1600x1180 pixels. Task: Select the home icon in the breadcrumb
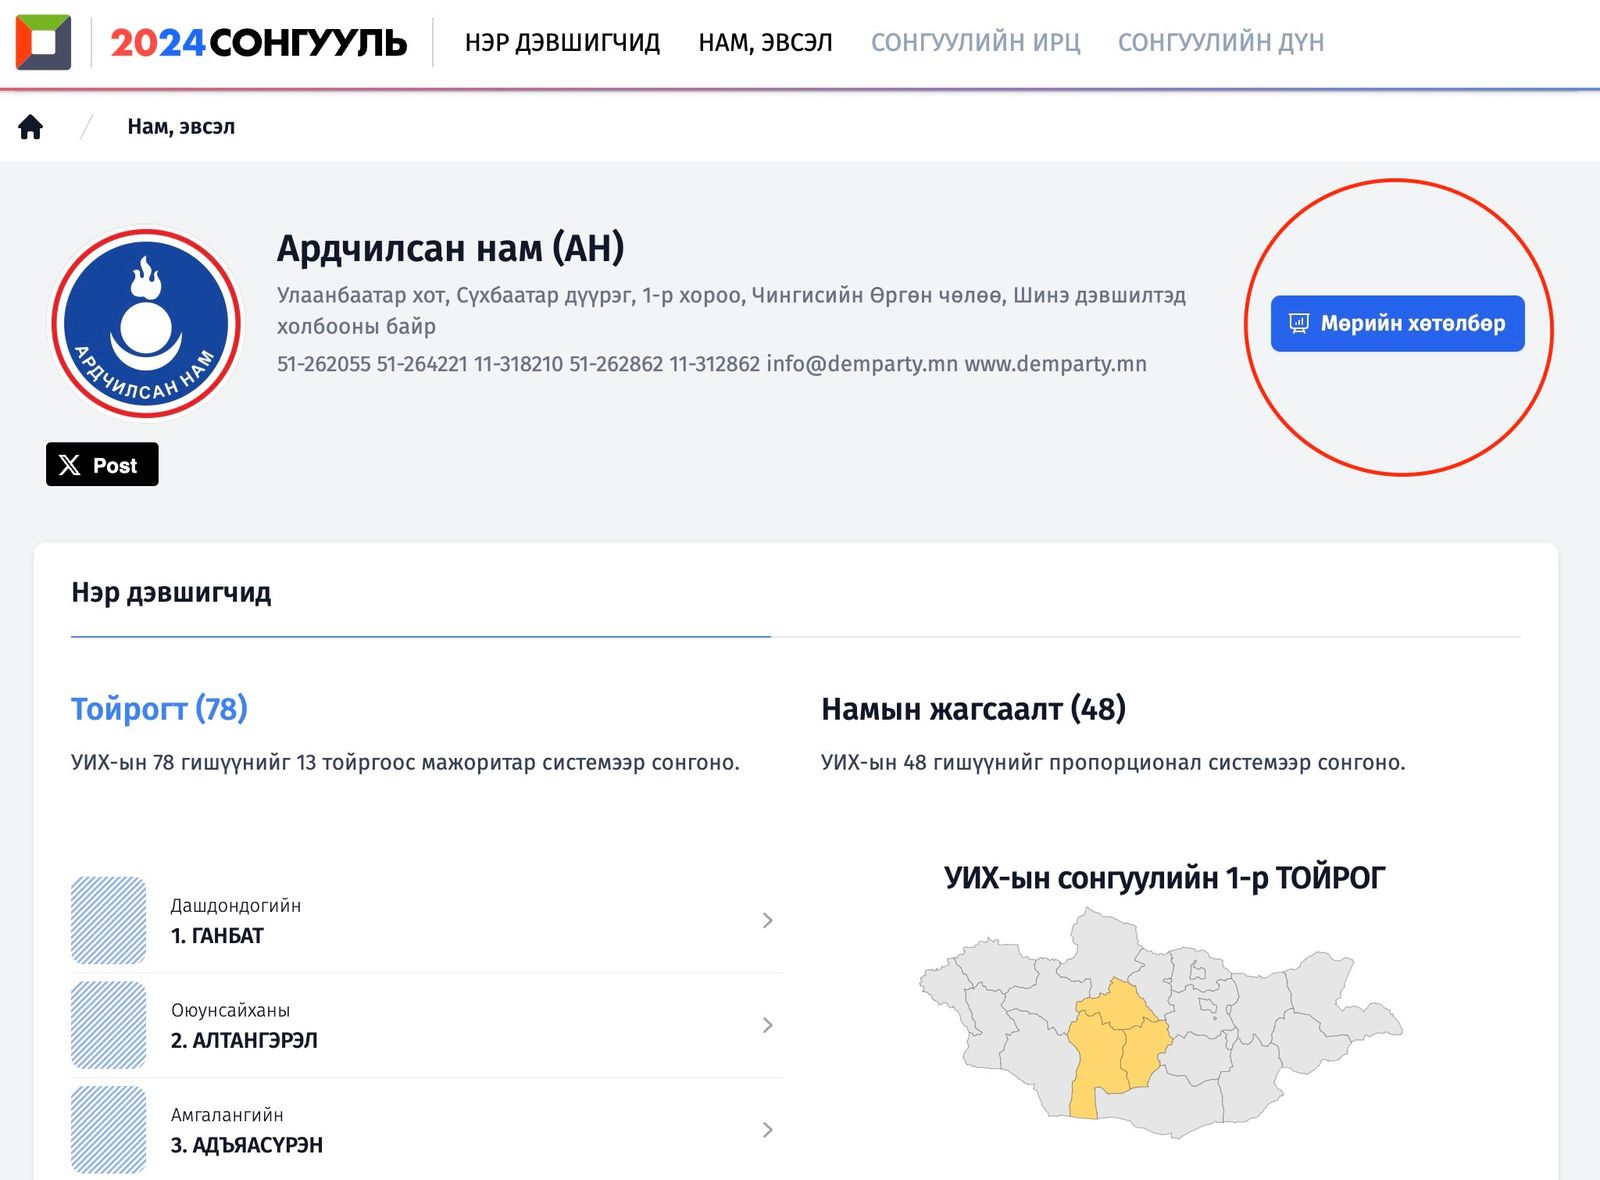31,126
